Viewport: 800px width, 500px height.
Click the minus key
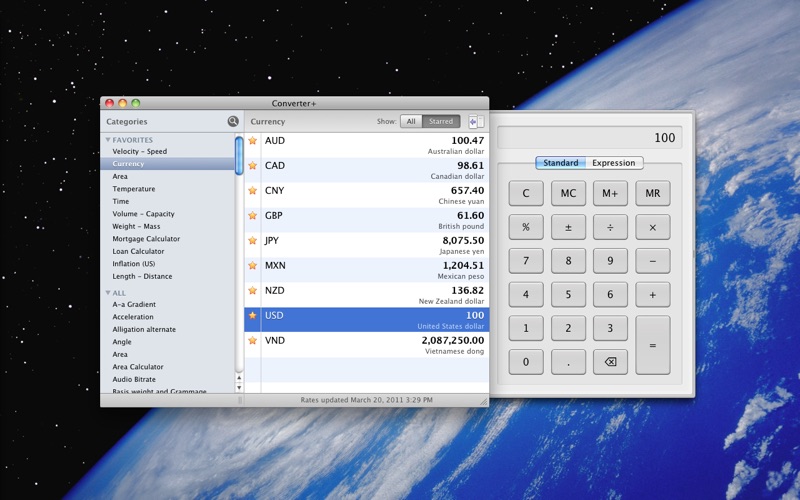[653, 261]
